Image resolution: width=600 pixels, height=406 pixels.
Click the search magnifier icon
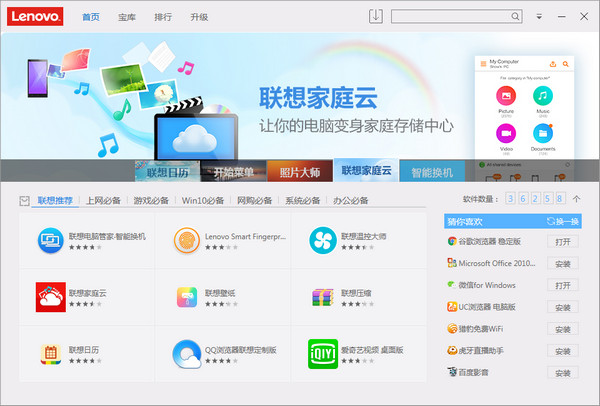(515, 16)
